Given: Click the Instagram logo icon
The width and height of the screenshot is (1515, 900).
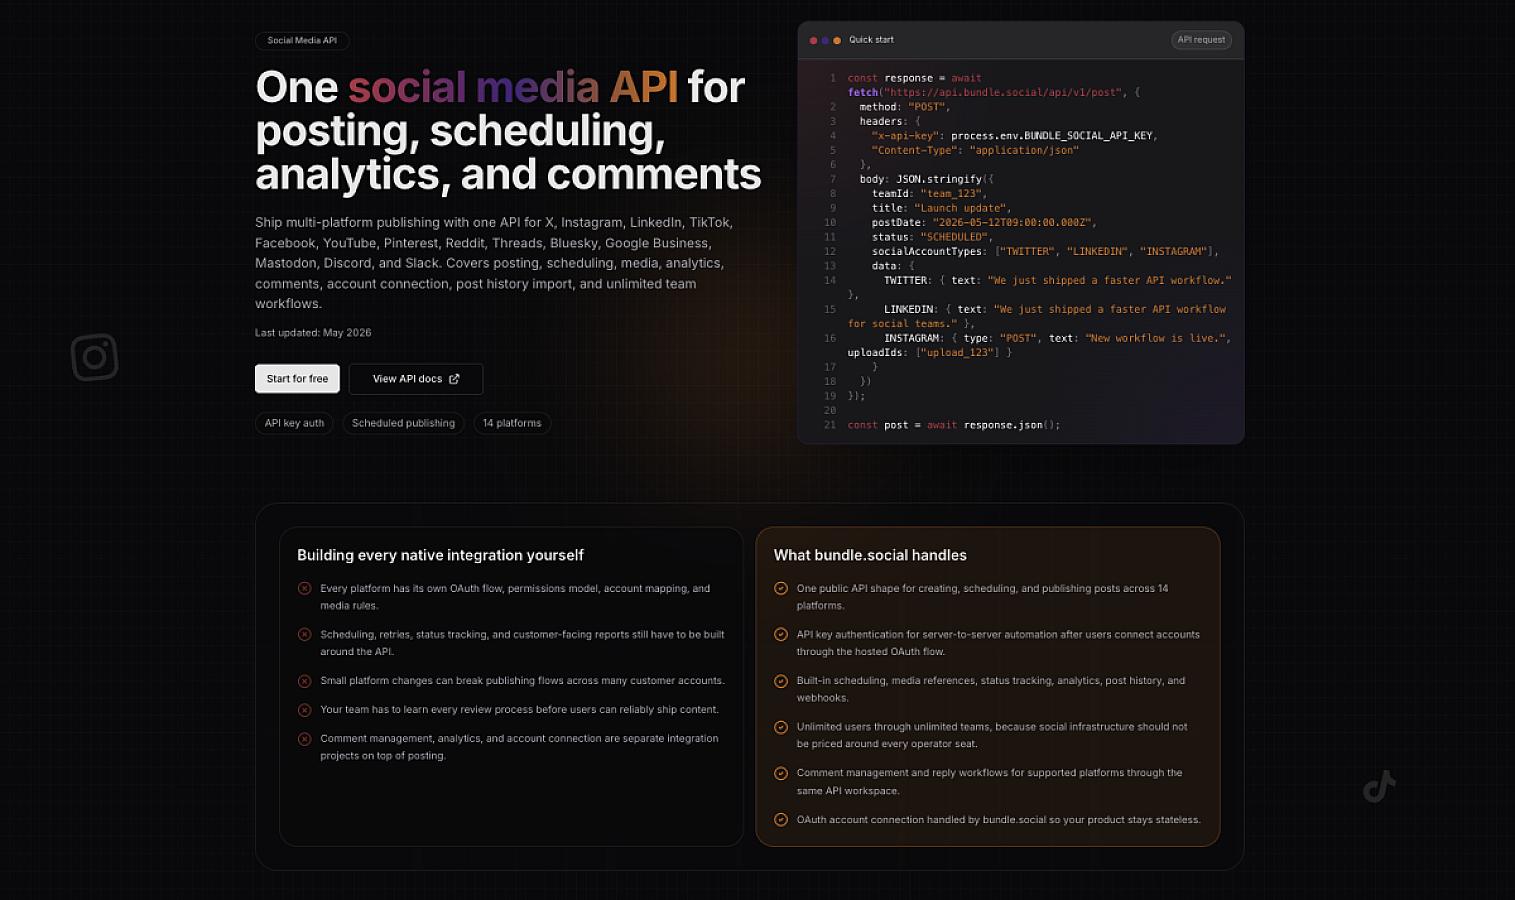Looking at the screenshot, I should click(95, 357).
